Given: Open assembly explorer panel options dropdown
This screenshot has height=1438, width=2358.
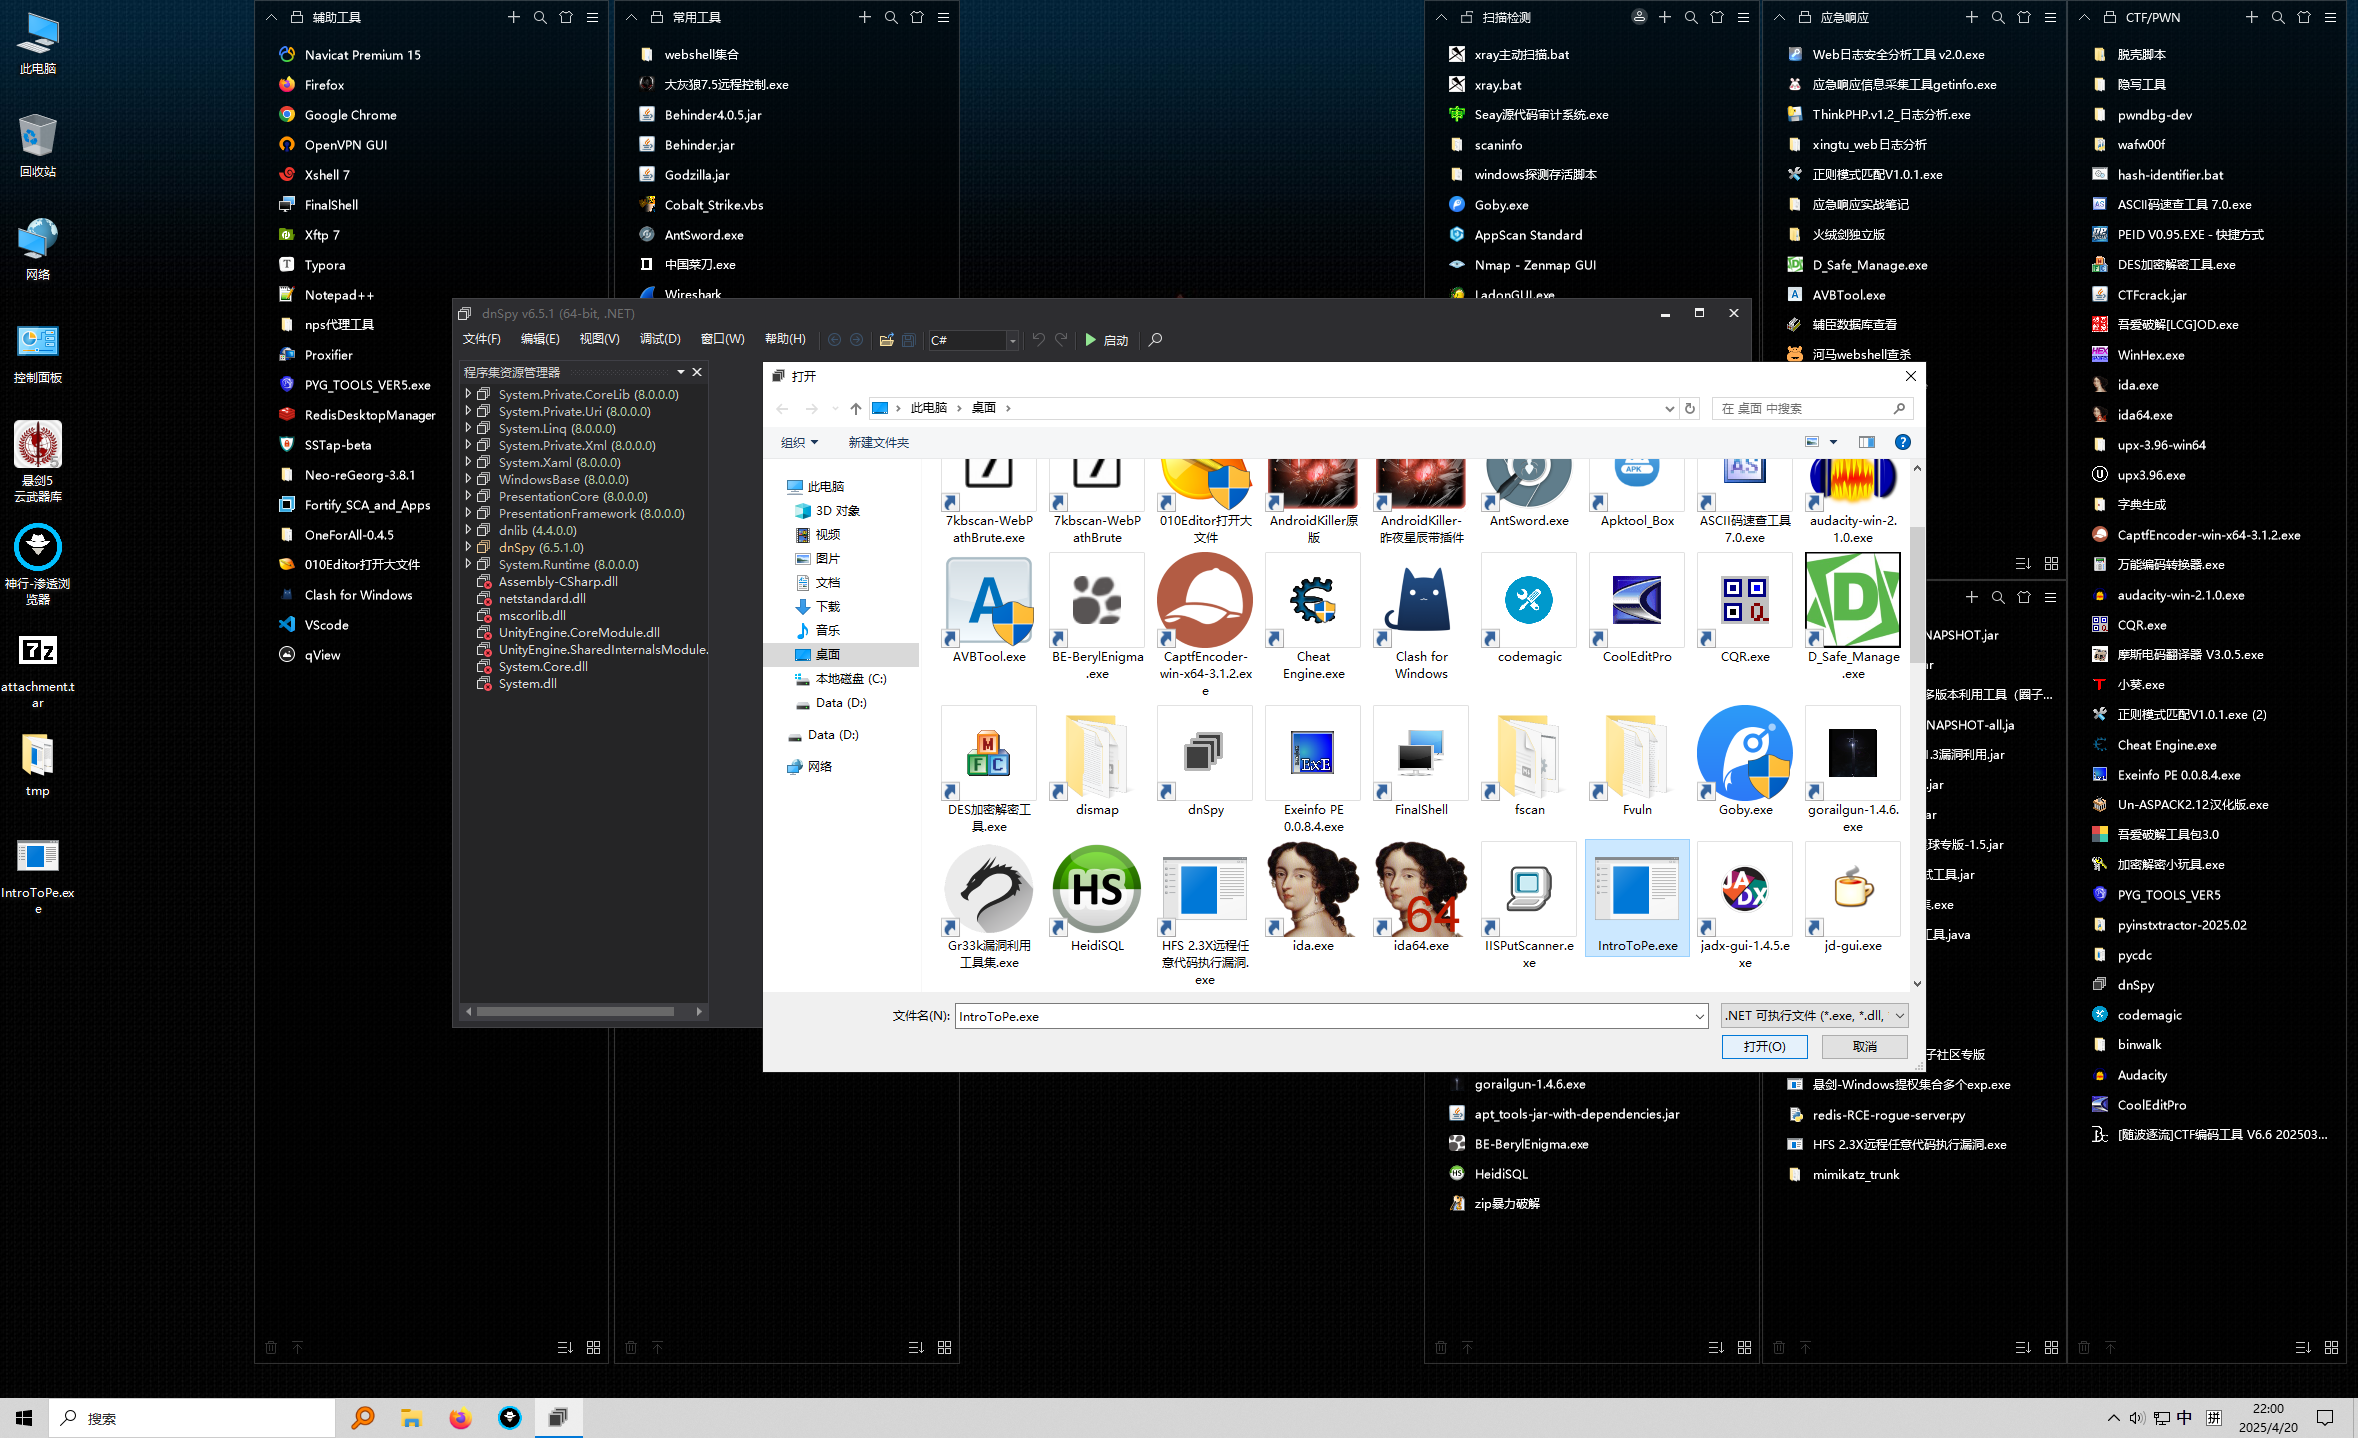Looking at the screenshot, I should pyautogui.click(x=681, y=372).
